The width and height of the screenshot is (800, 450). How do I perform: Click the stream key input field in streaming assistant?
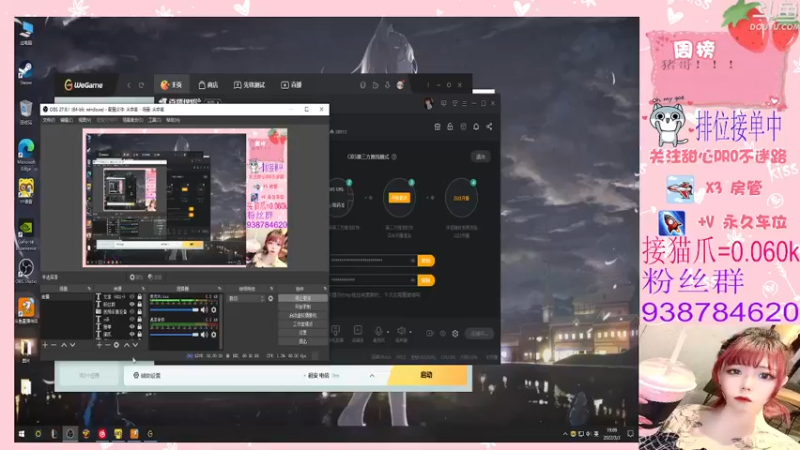click(373, 280)
